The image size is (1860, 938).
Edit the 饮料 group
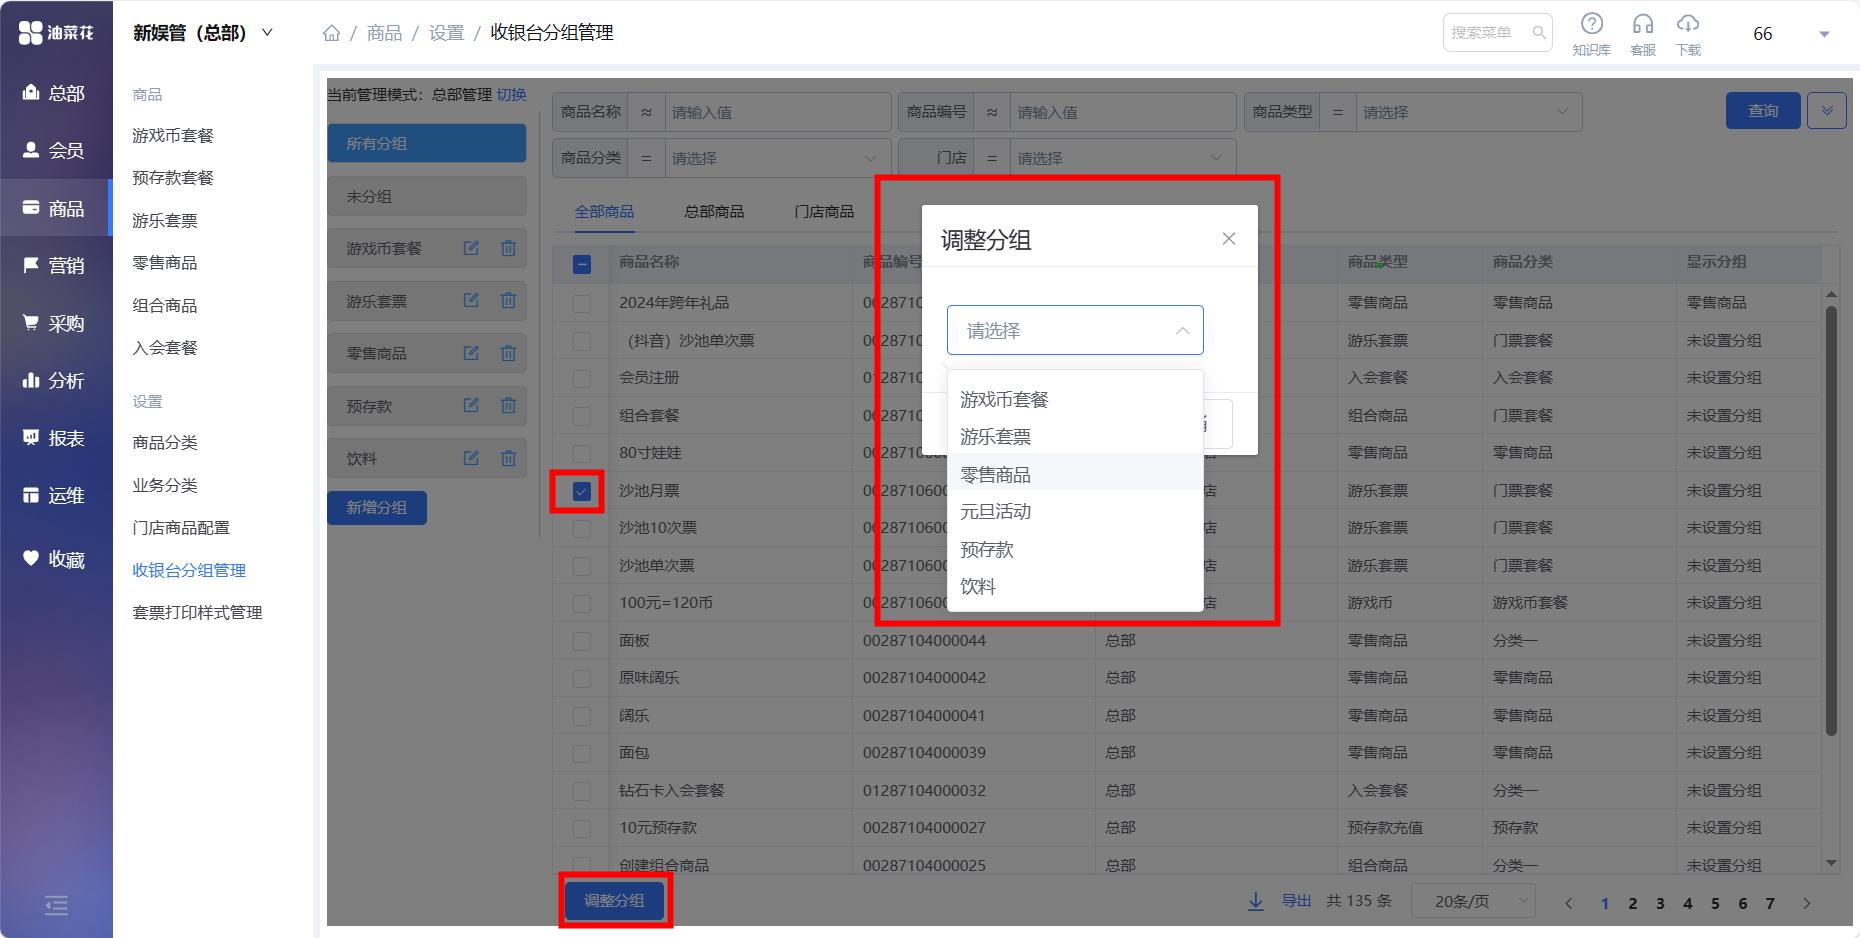pyautogui.click(x=471, y=458)
